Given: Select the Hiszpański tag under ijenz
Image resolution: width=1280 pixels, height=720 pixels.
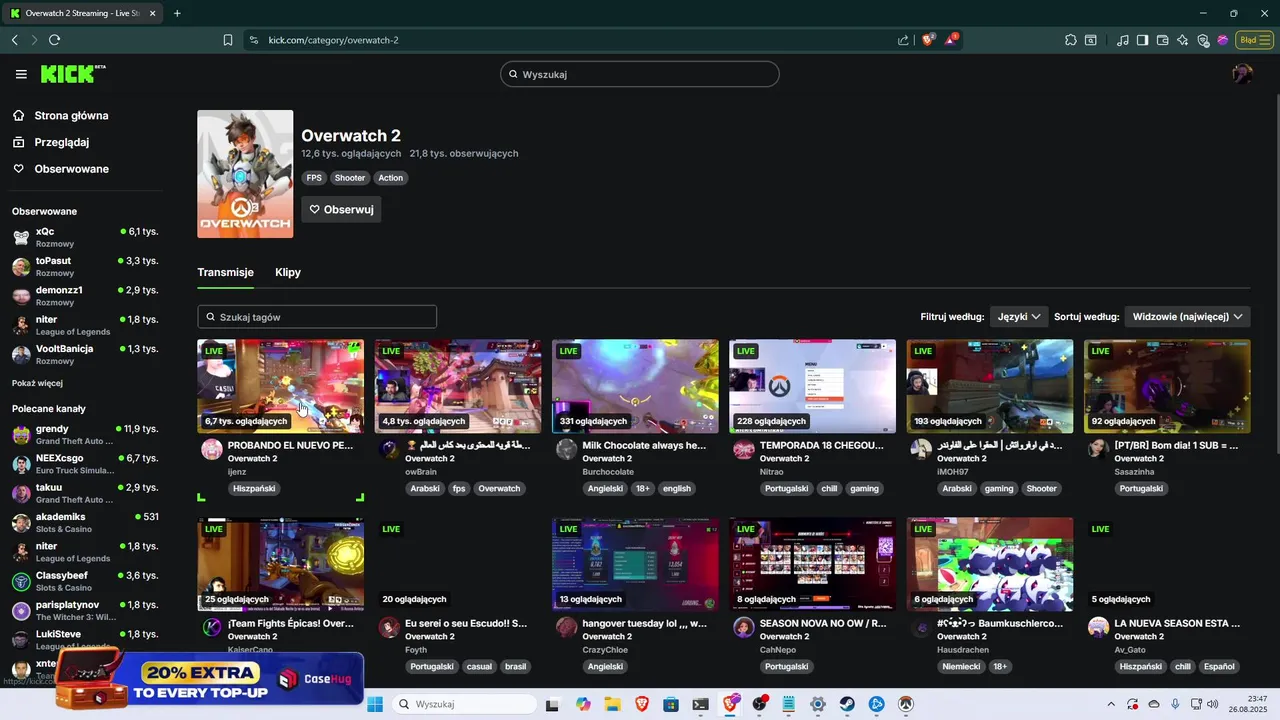Looking at the screenshot, I should click(x=253, y=489).
